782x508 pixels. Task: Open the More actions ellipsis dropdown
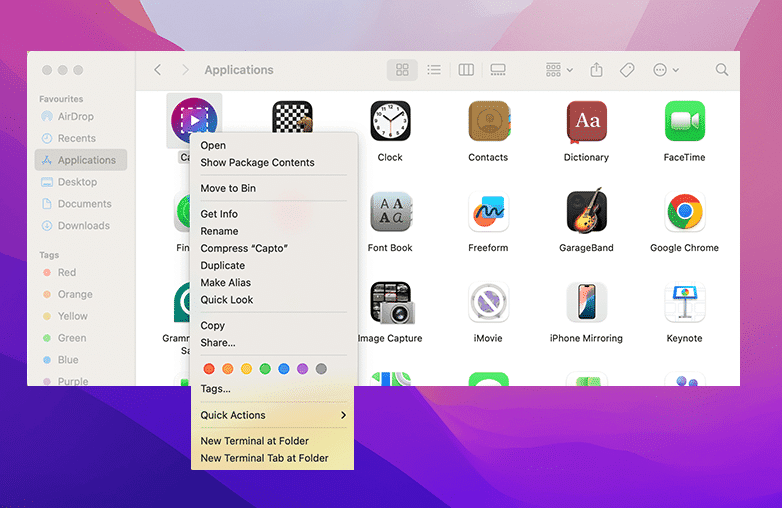pos(666,70)
